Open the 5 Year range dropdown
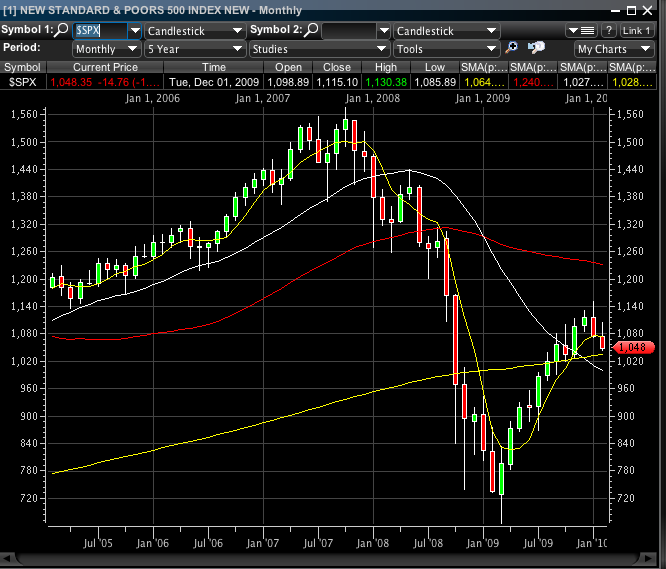666x569 pixels. (x=195, y=48)
